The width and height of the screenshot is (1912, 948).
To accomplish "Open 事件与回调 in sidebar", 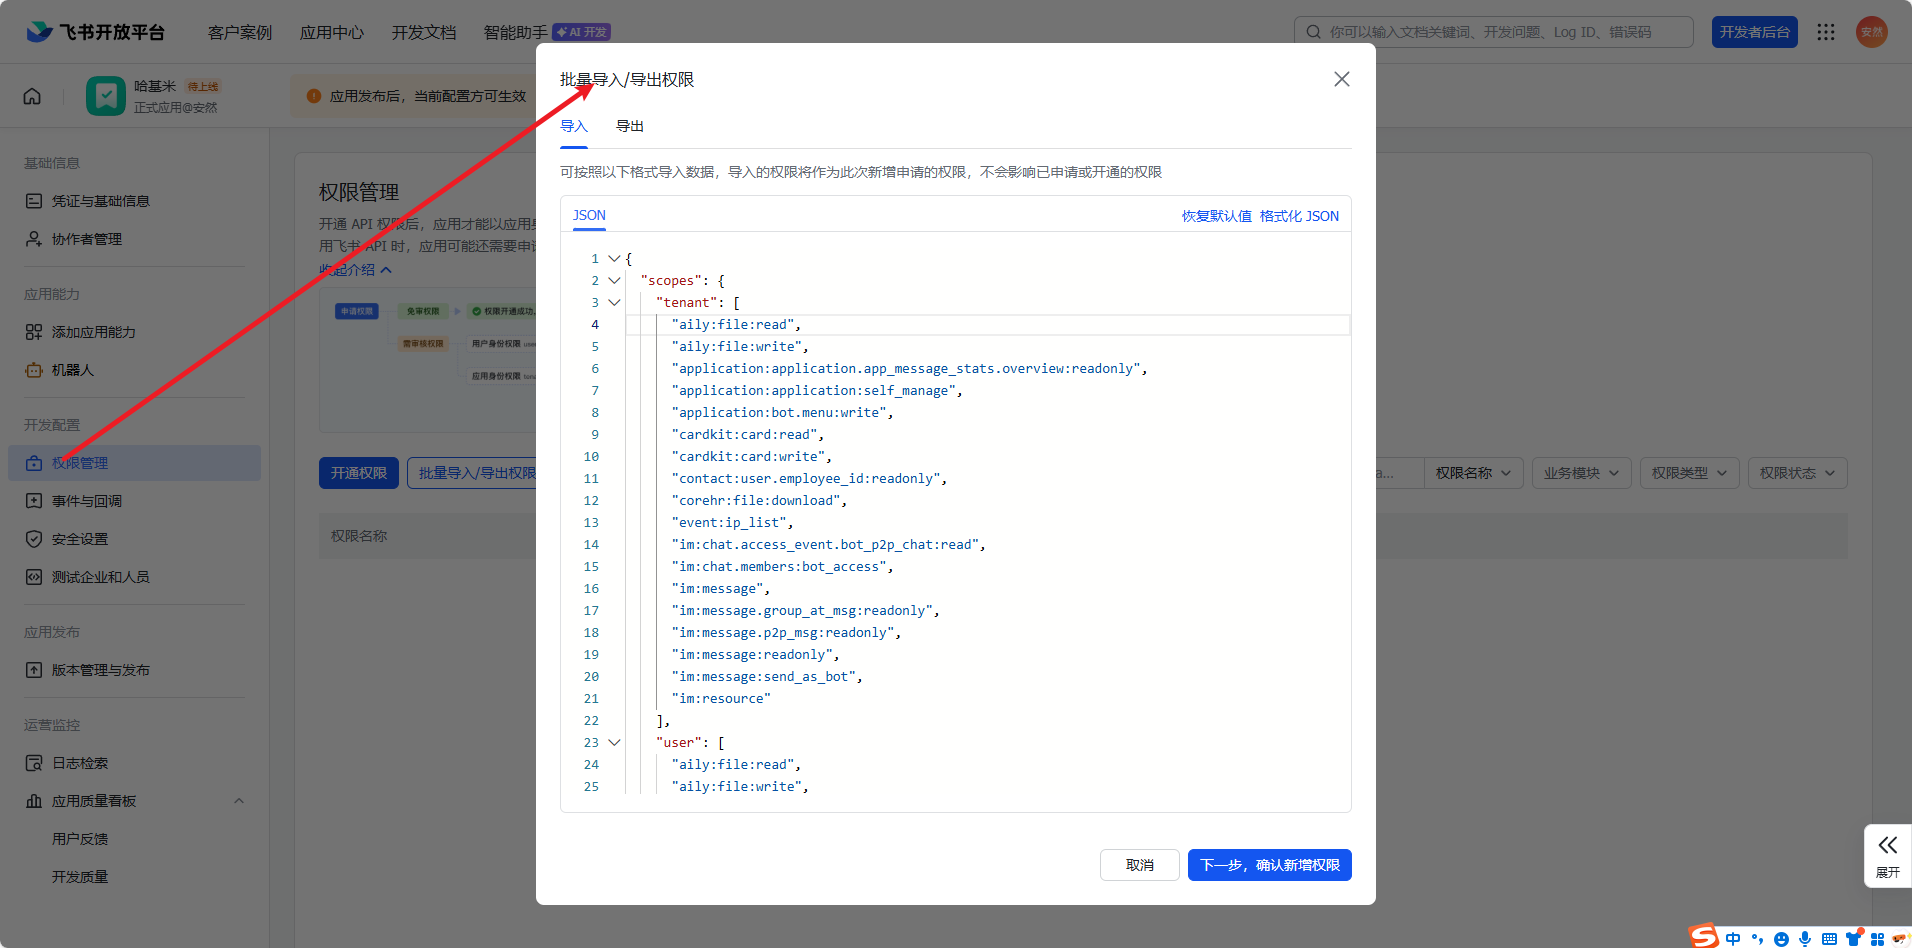I will 134,501.
